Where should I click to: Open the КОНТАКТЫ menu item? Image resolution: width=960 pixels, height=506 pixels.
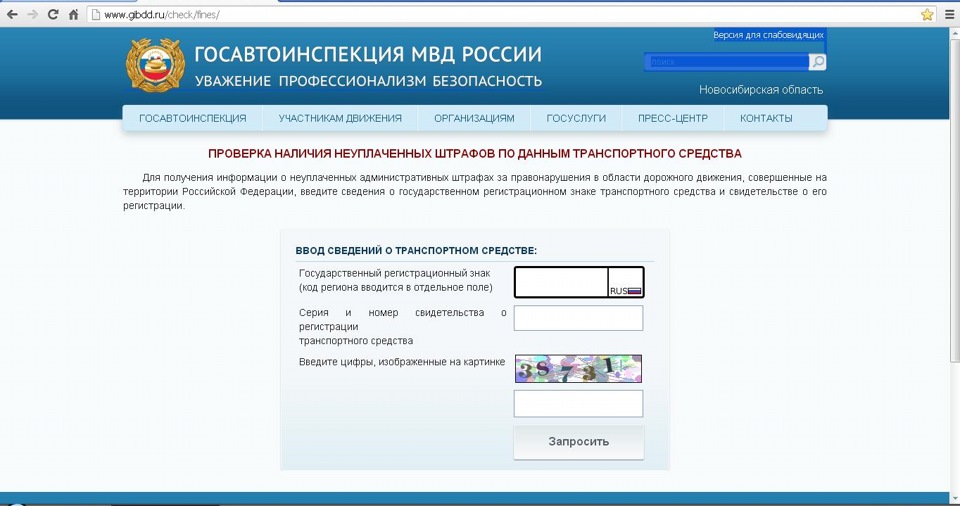(x=766, y=118)
